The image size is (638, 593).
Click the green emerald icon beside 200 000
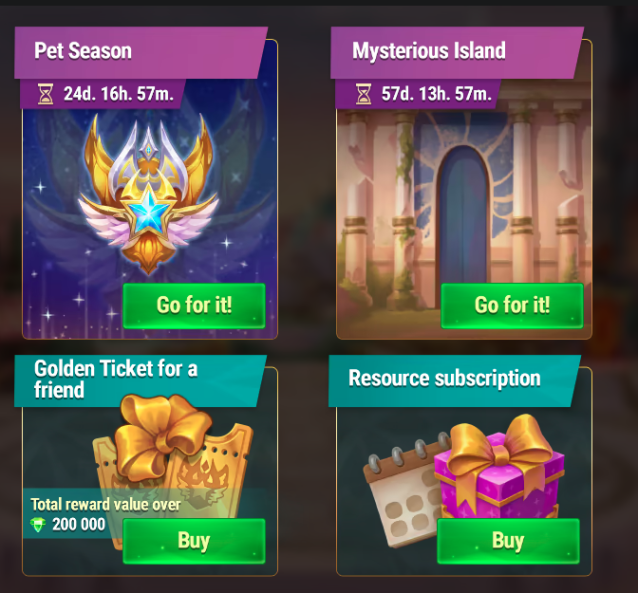click(38, 525)
